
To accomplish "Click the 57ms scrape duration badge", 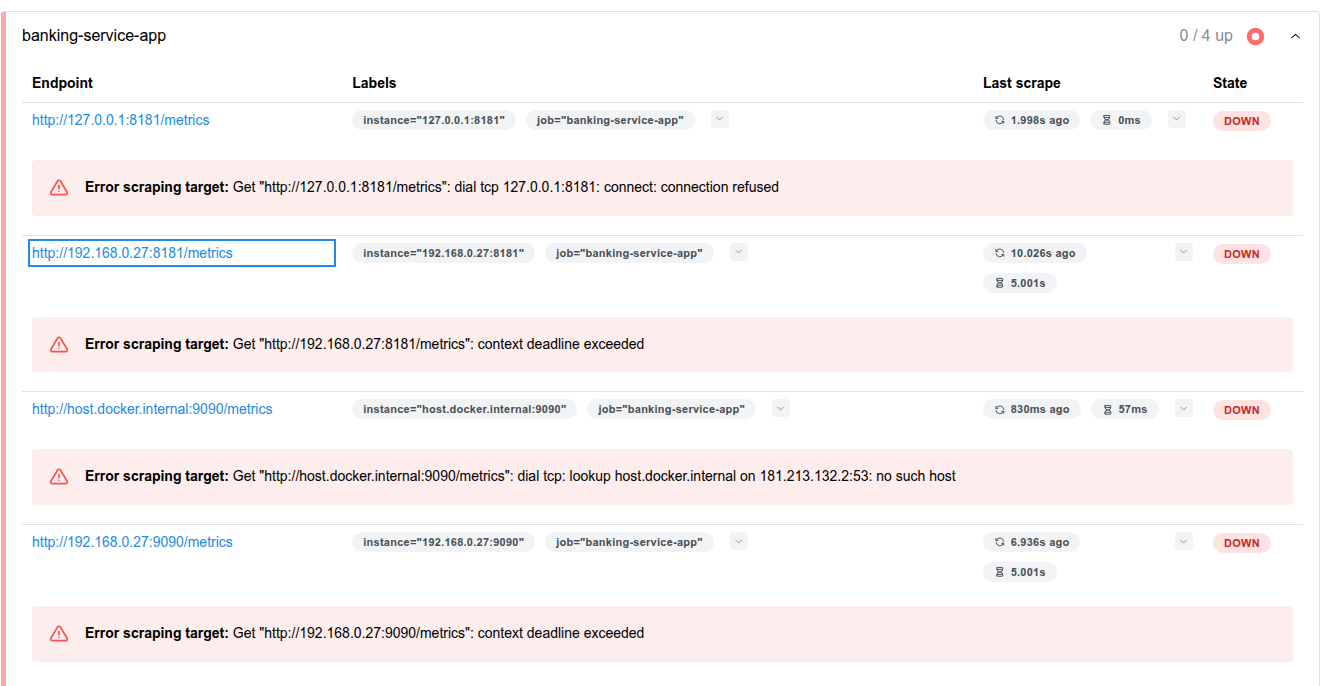I will pyautogui.click(x=1125, y=409).
